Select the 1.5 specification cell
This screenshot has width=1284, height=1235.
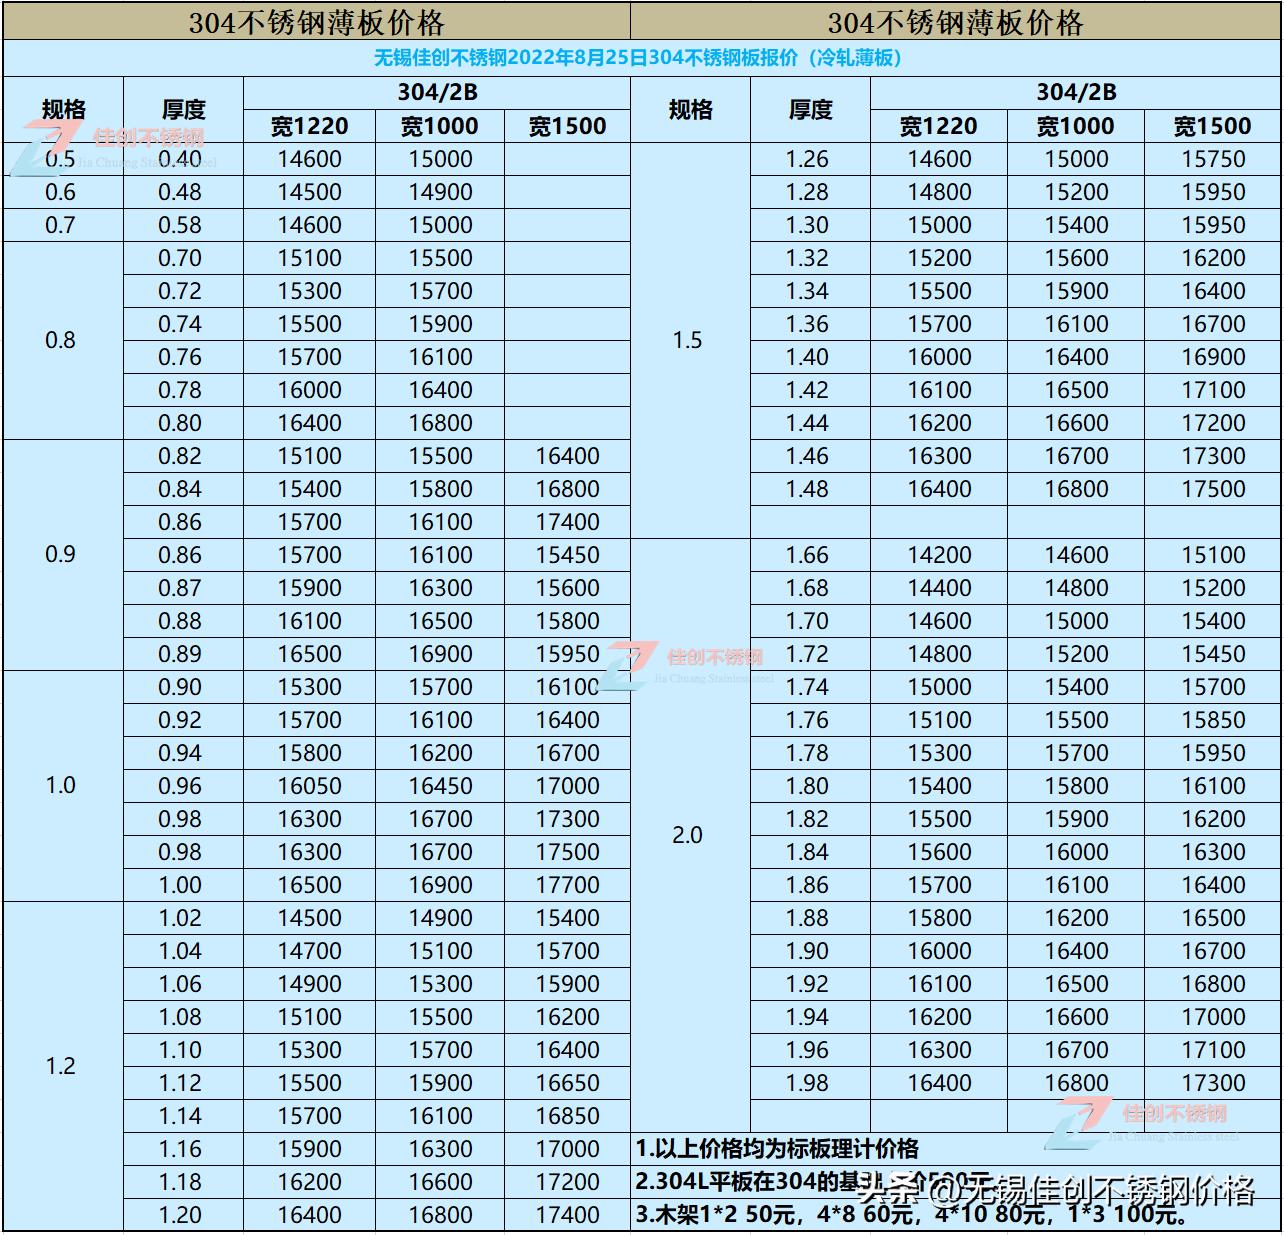click(x=688, y=340)
